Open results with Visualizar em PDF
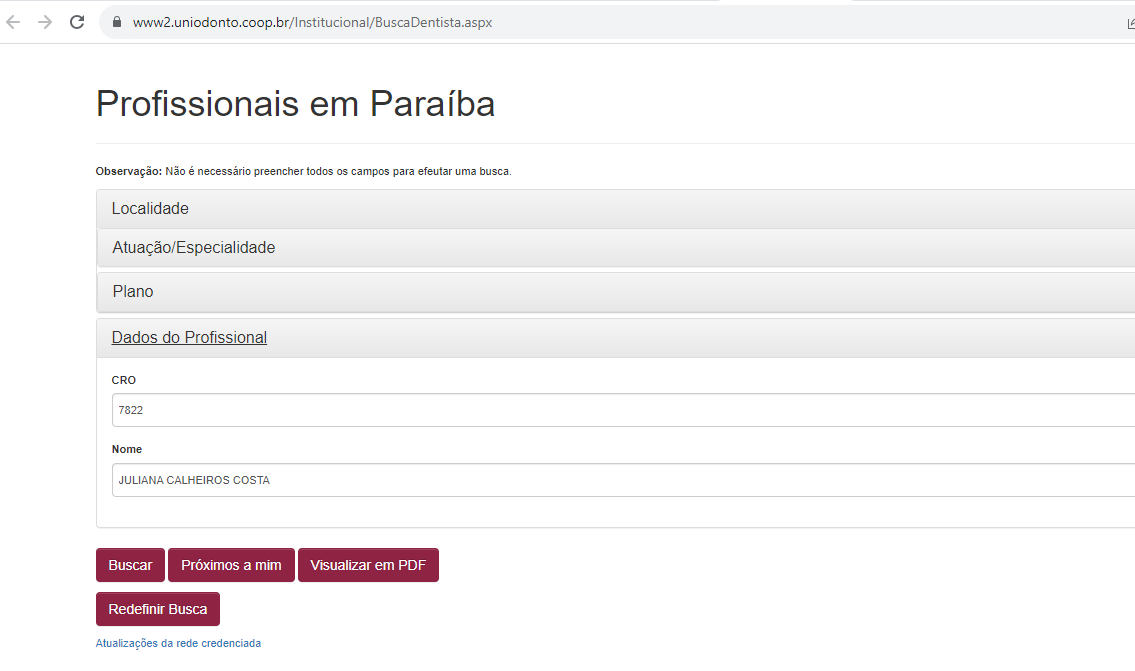The height and width of the screenshot is (671, 1135). (368, 565)
